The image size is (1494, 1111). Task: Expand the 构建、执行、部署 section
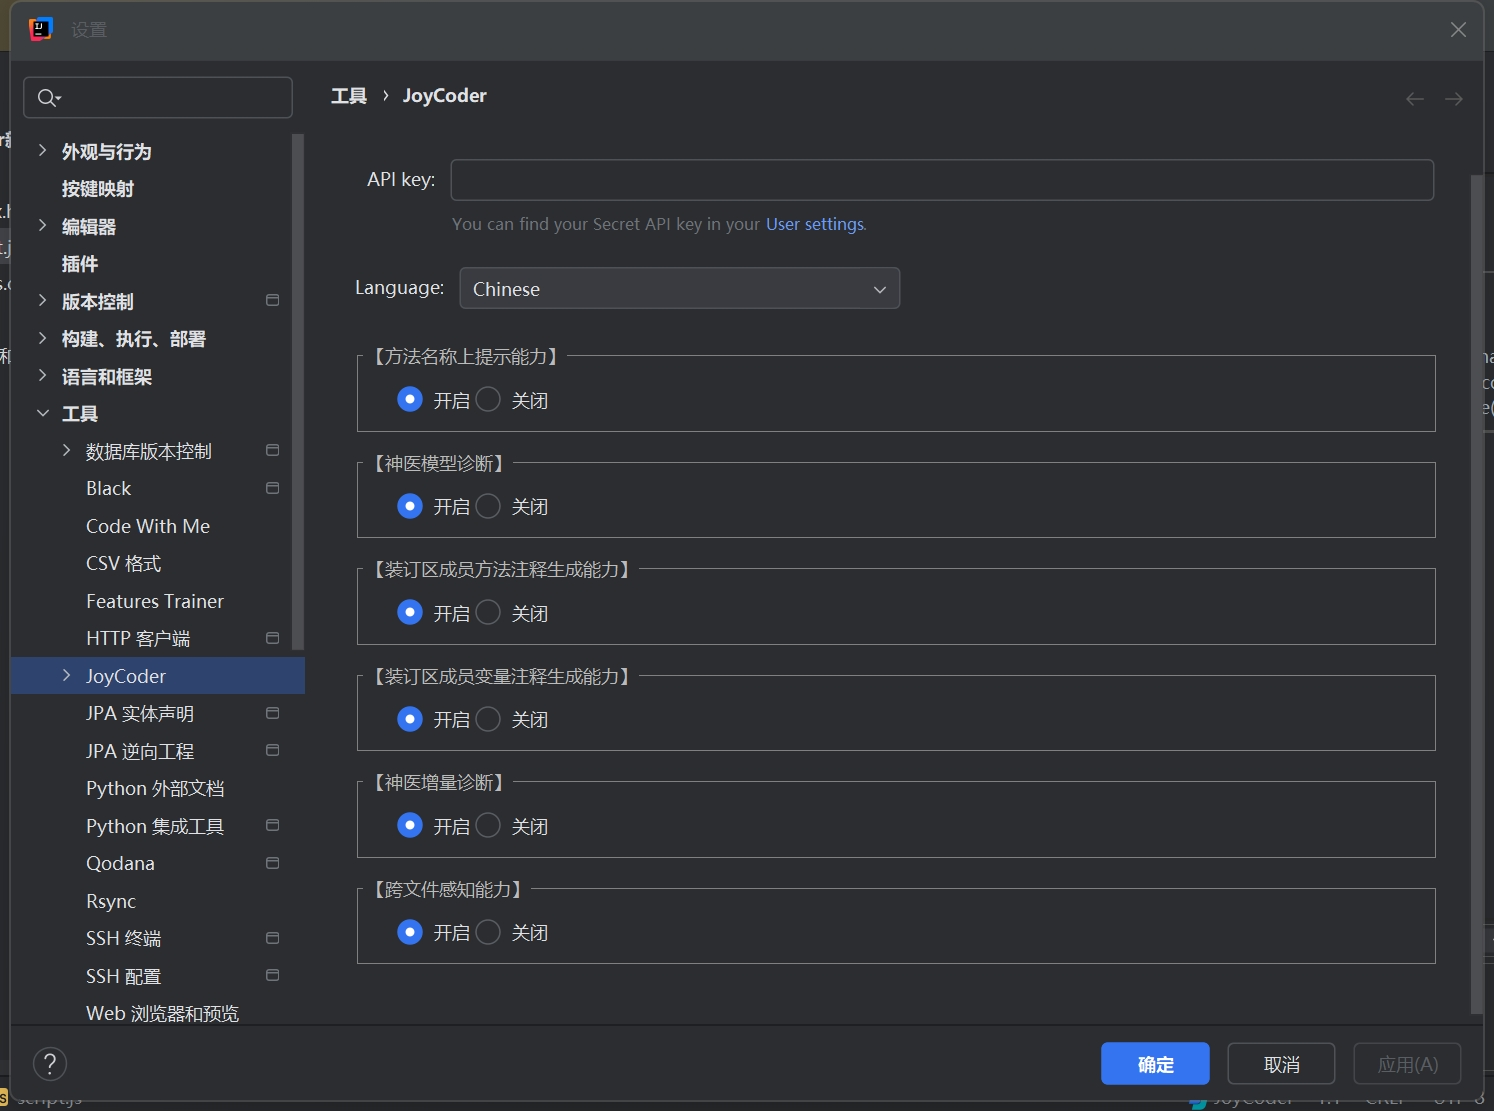click(x=42, y=339)
